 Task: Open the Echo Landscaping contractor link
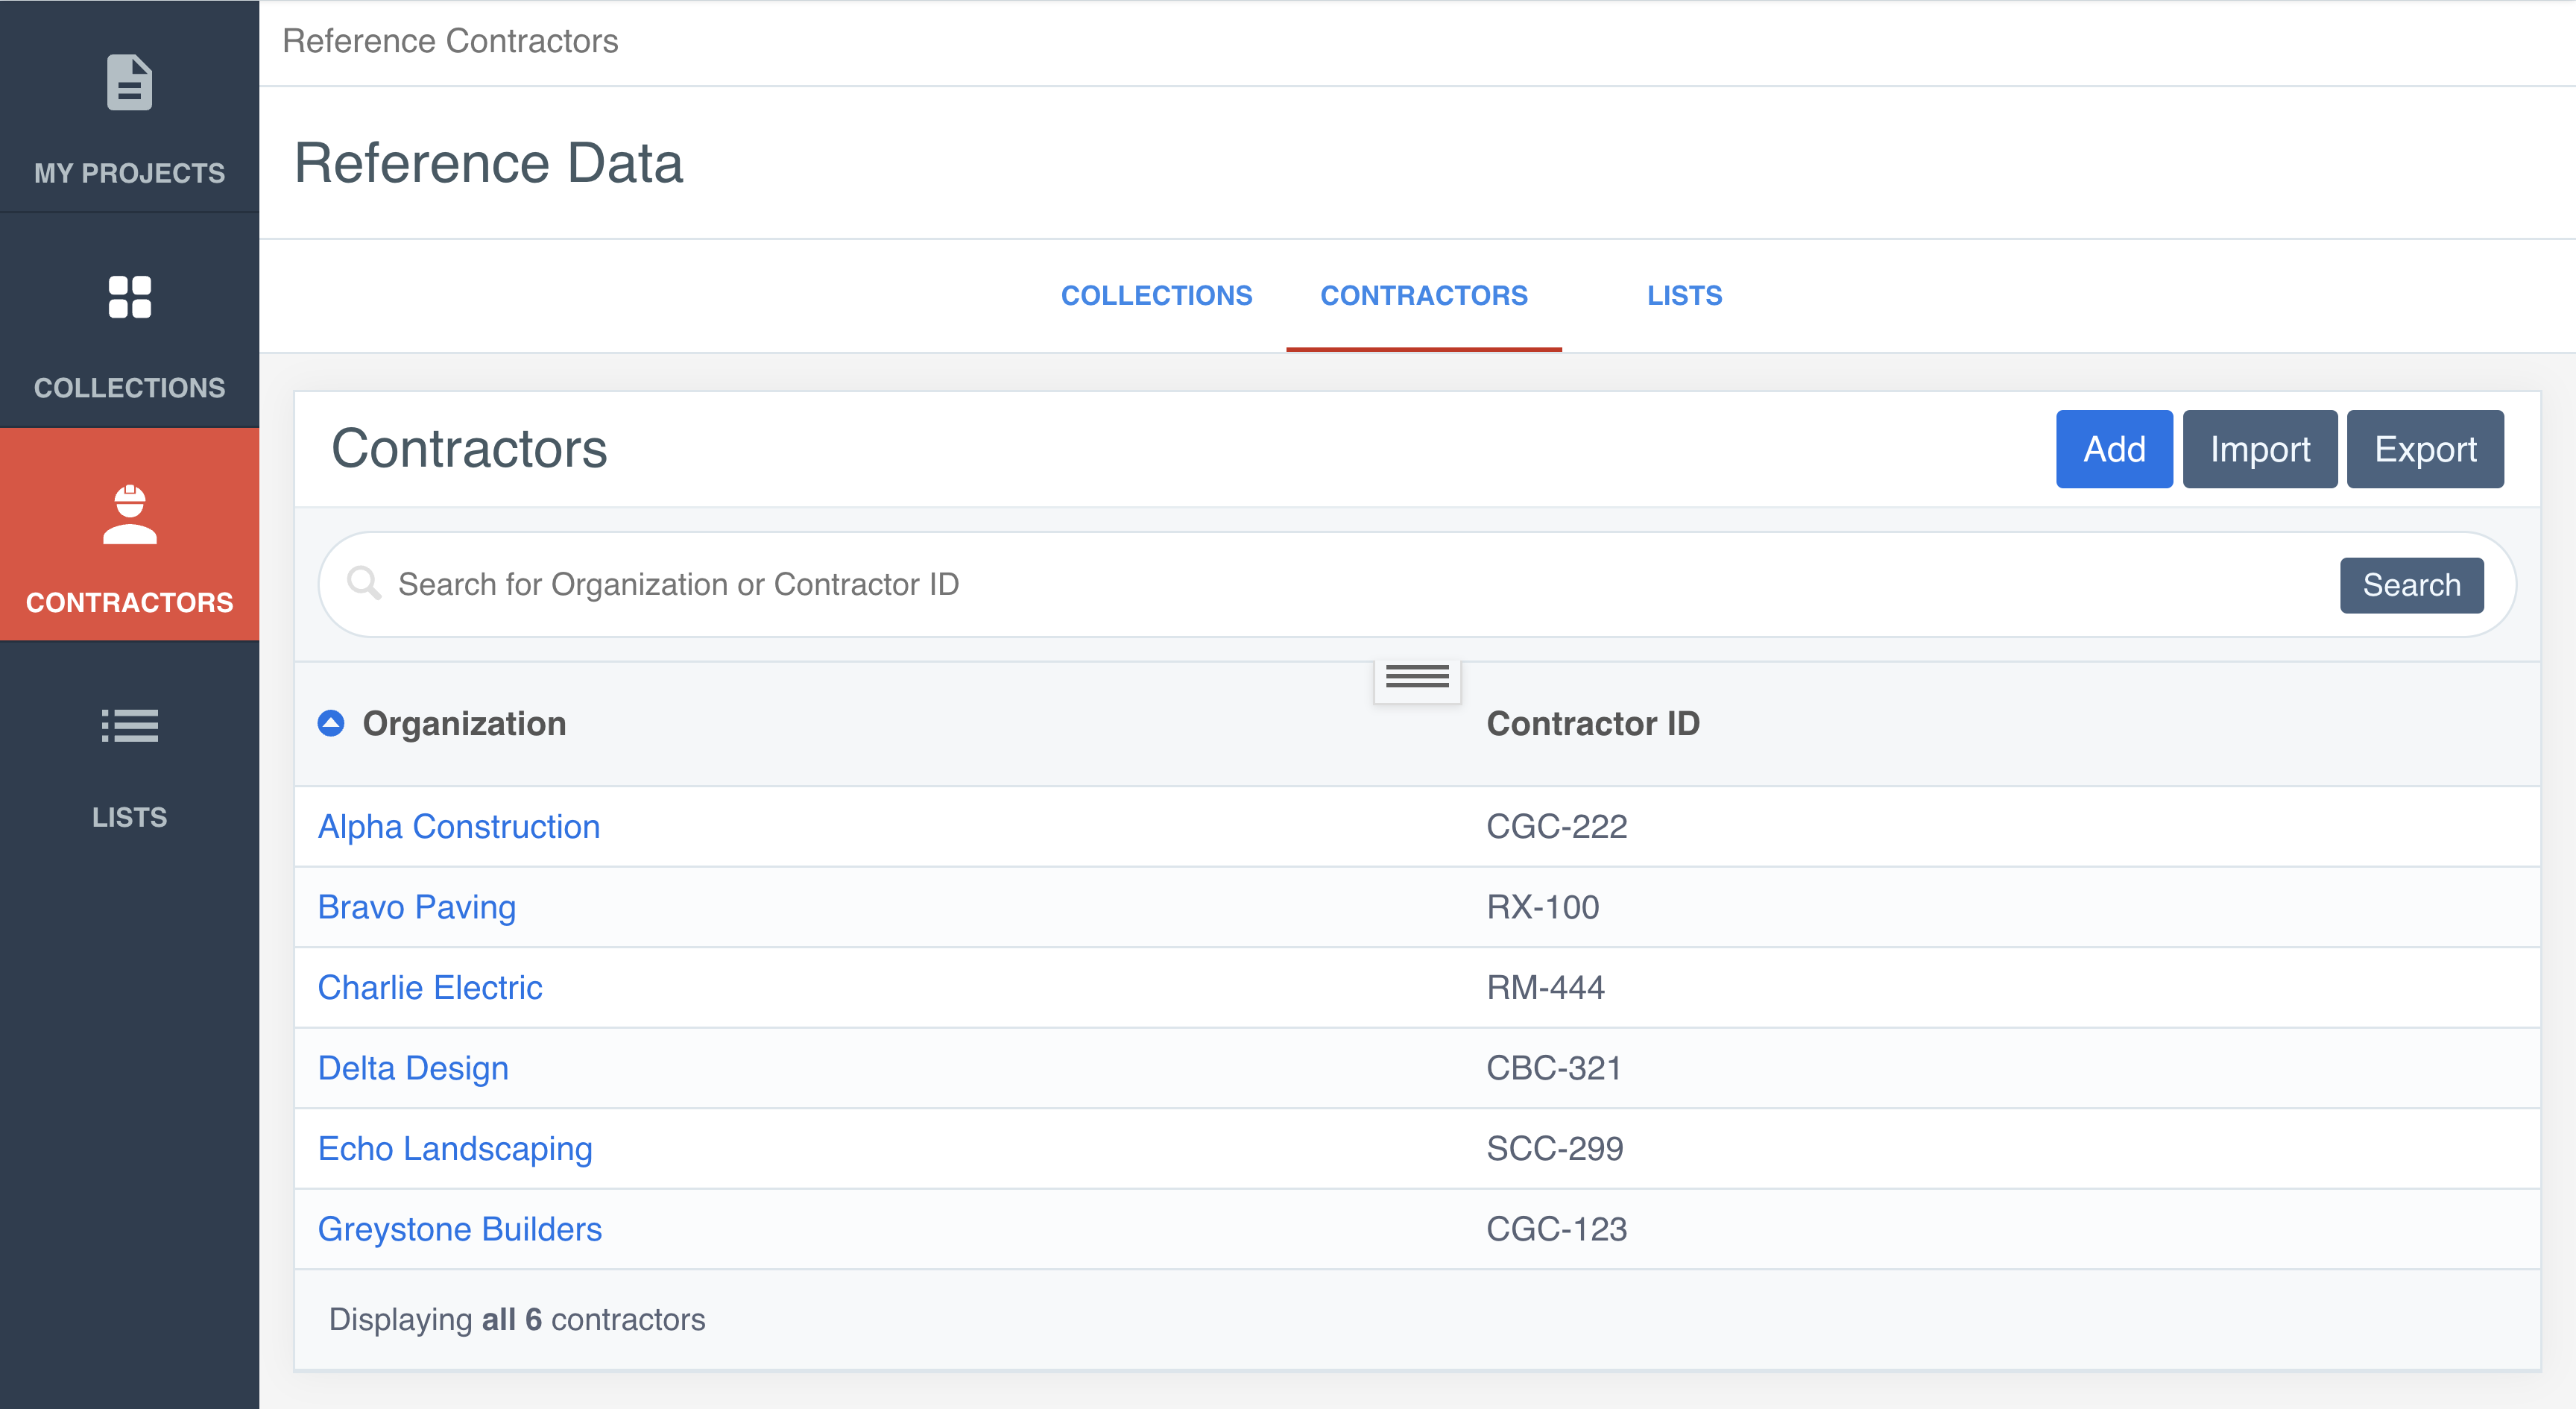coord(455,1148)
